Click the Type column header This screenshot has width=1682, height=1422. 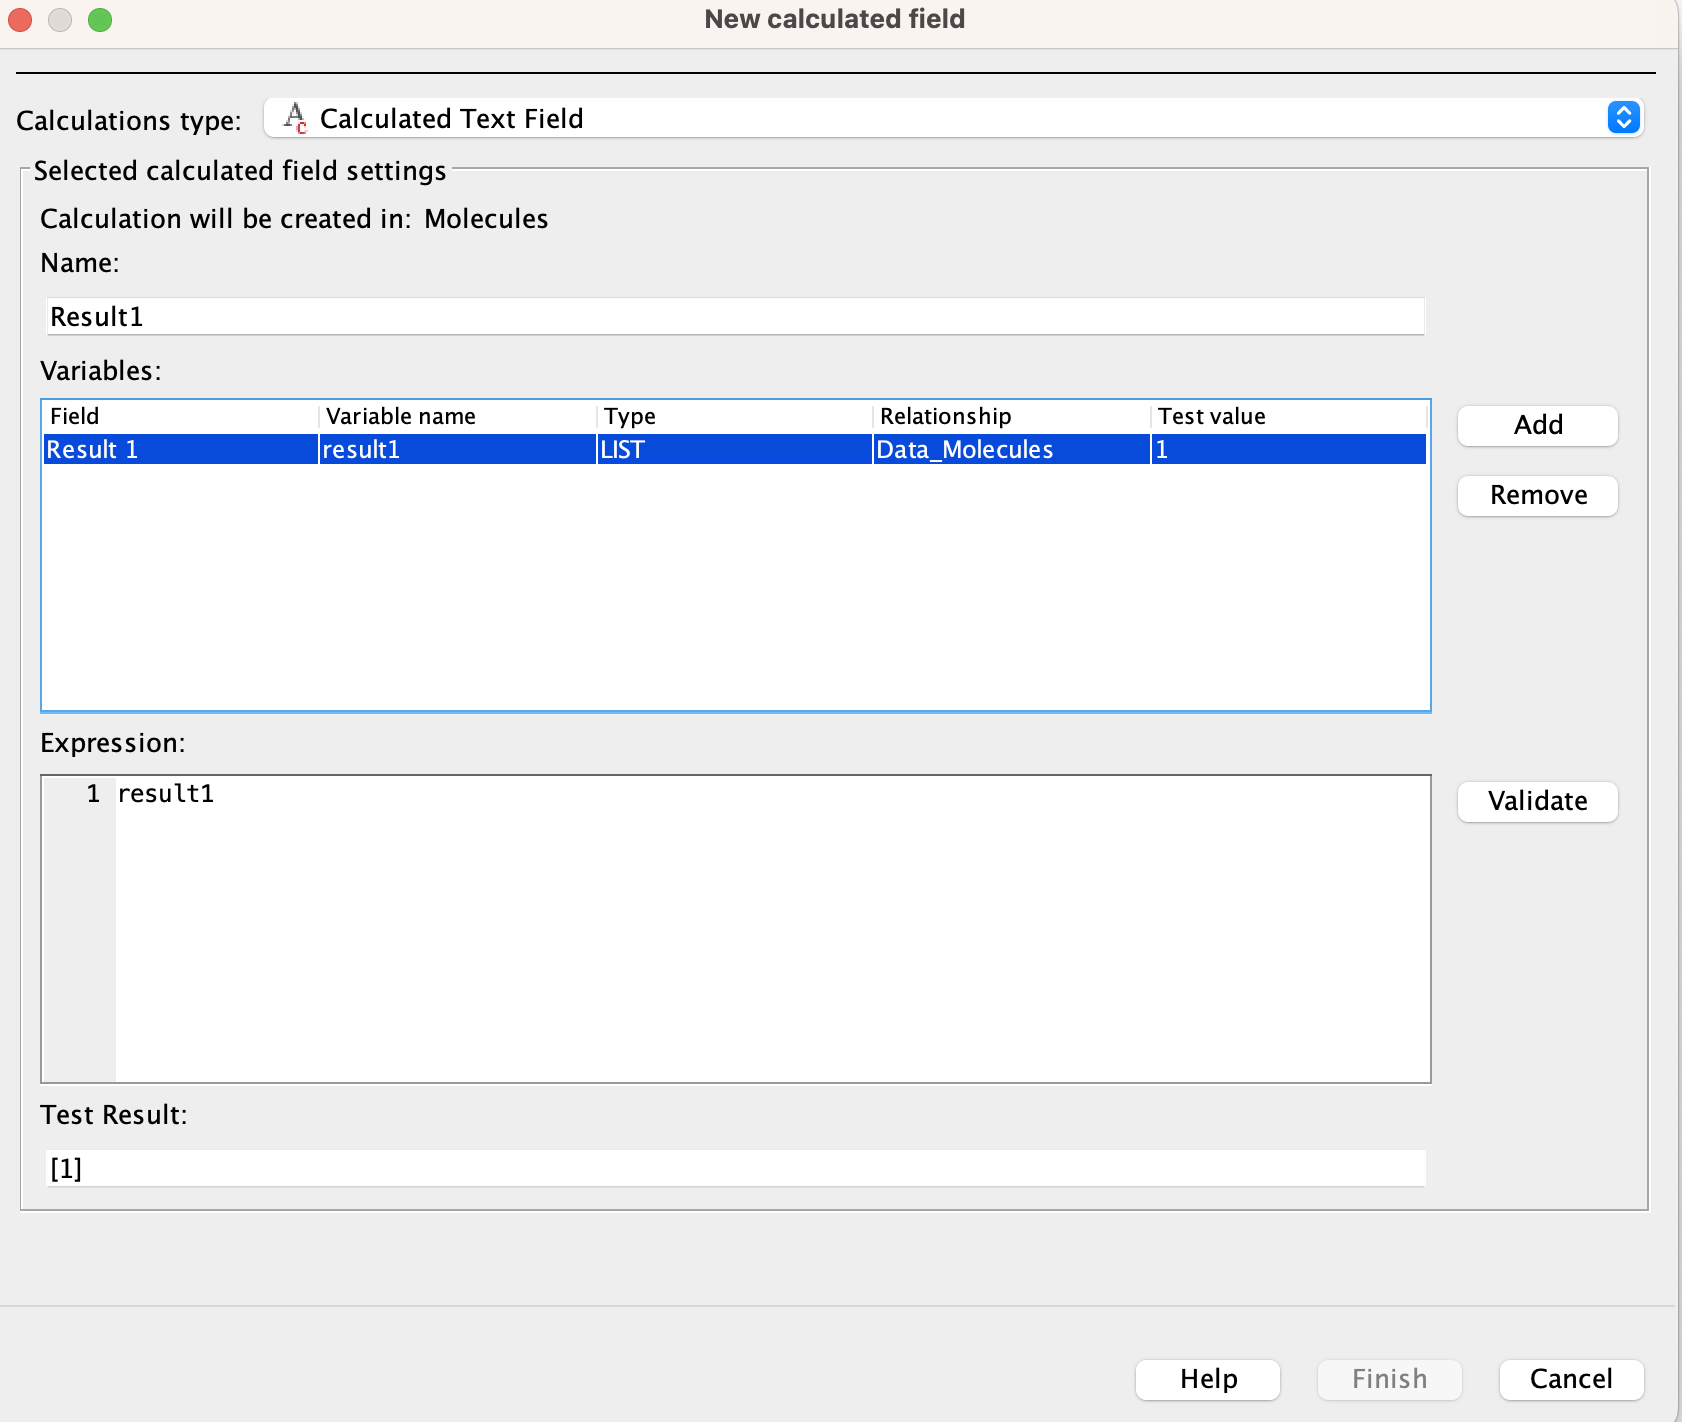coord(734,416)
